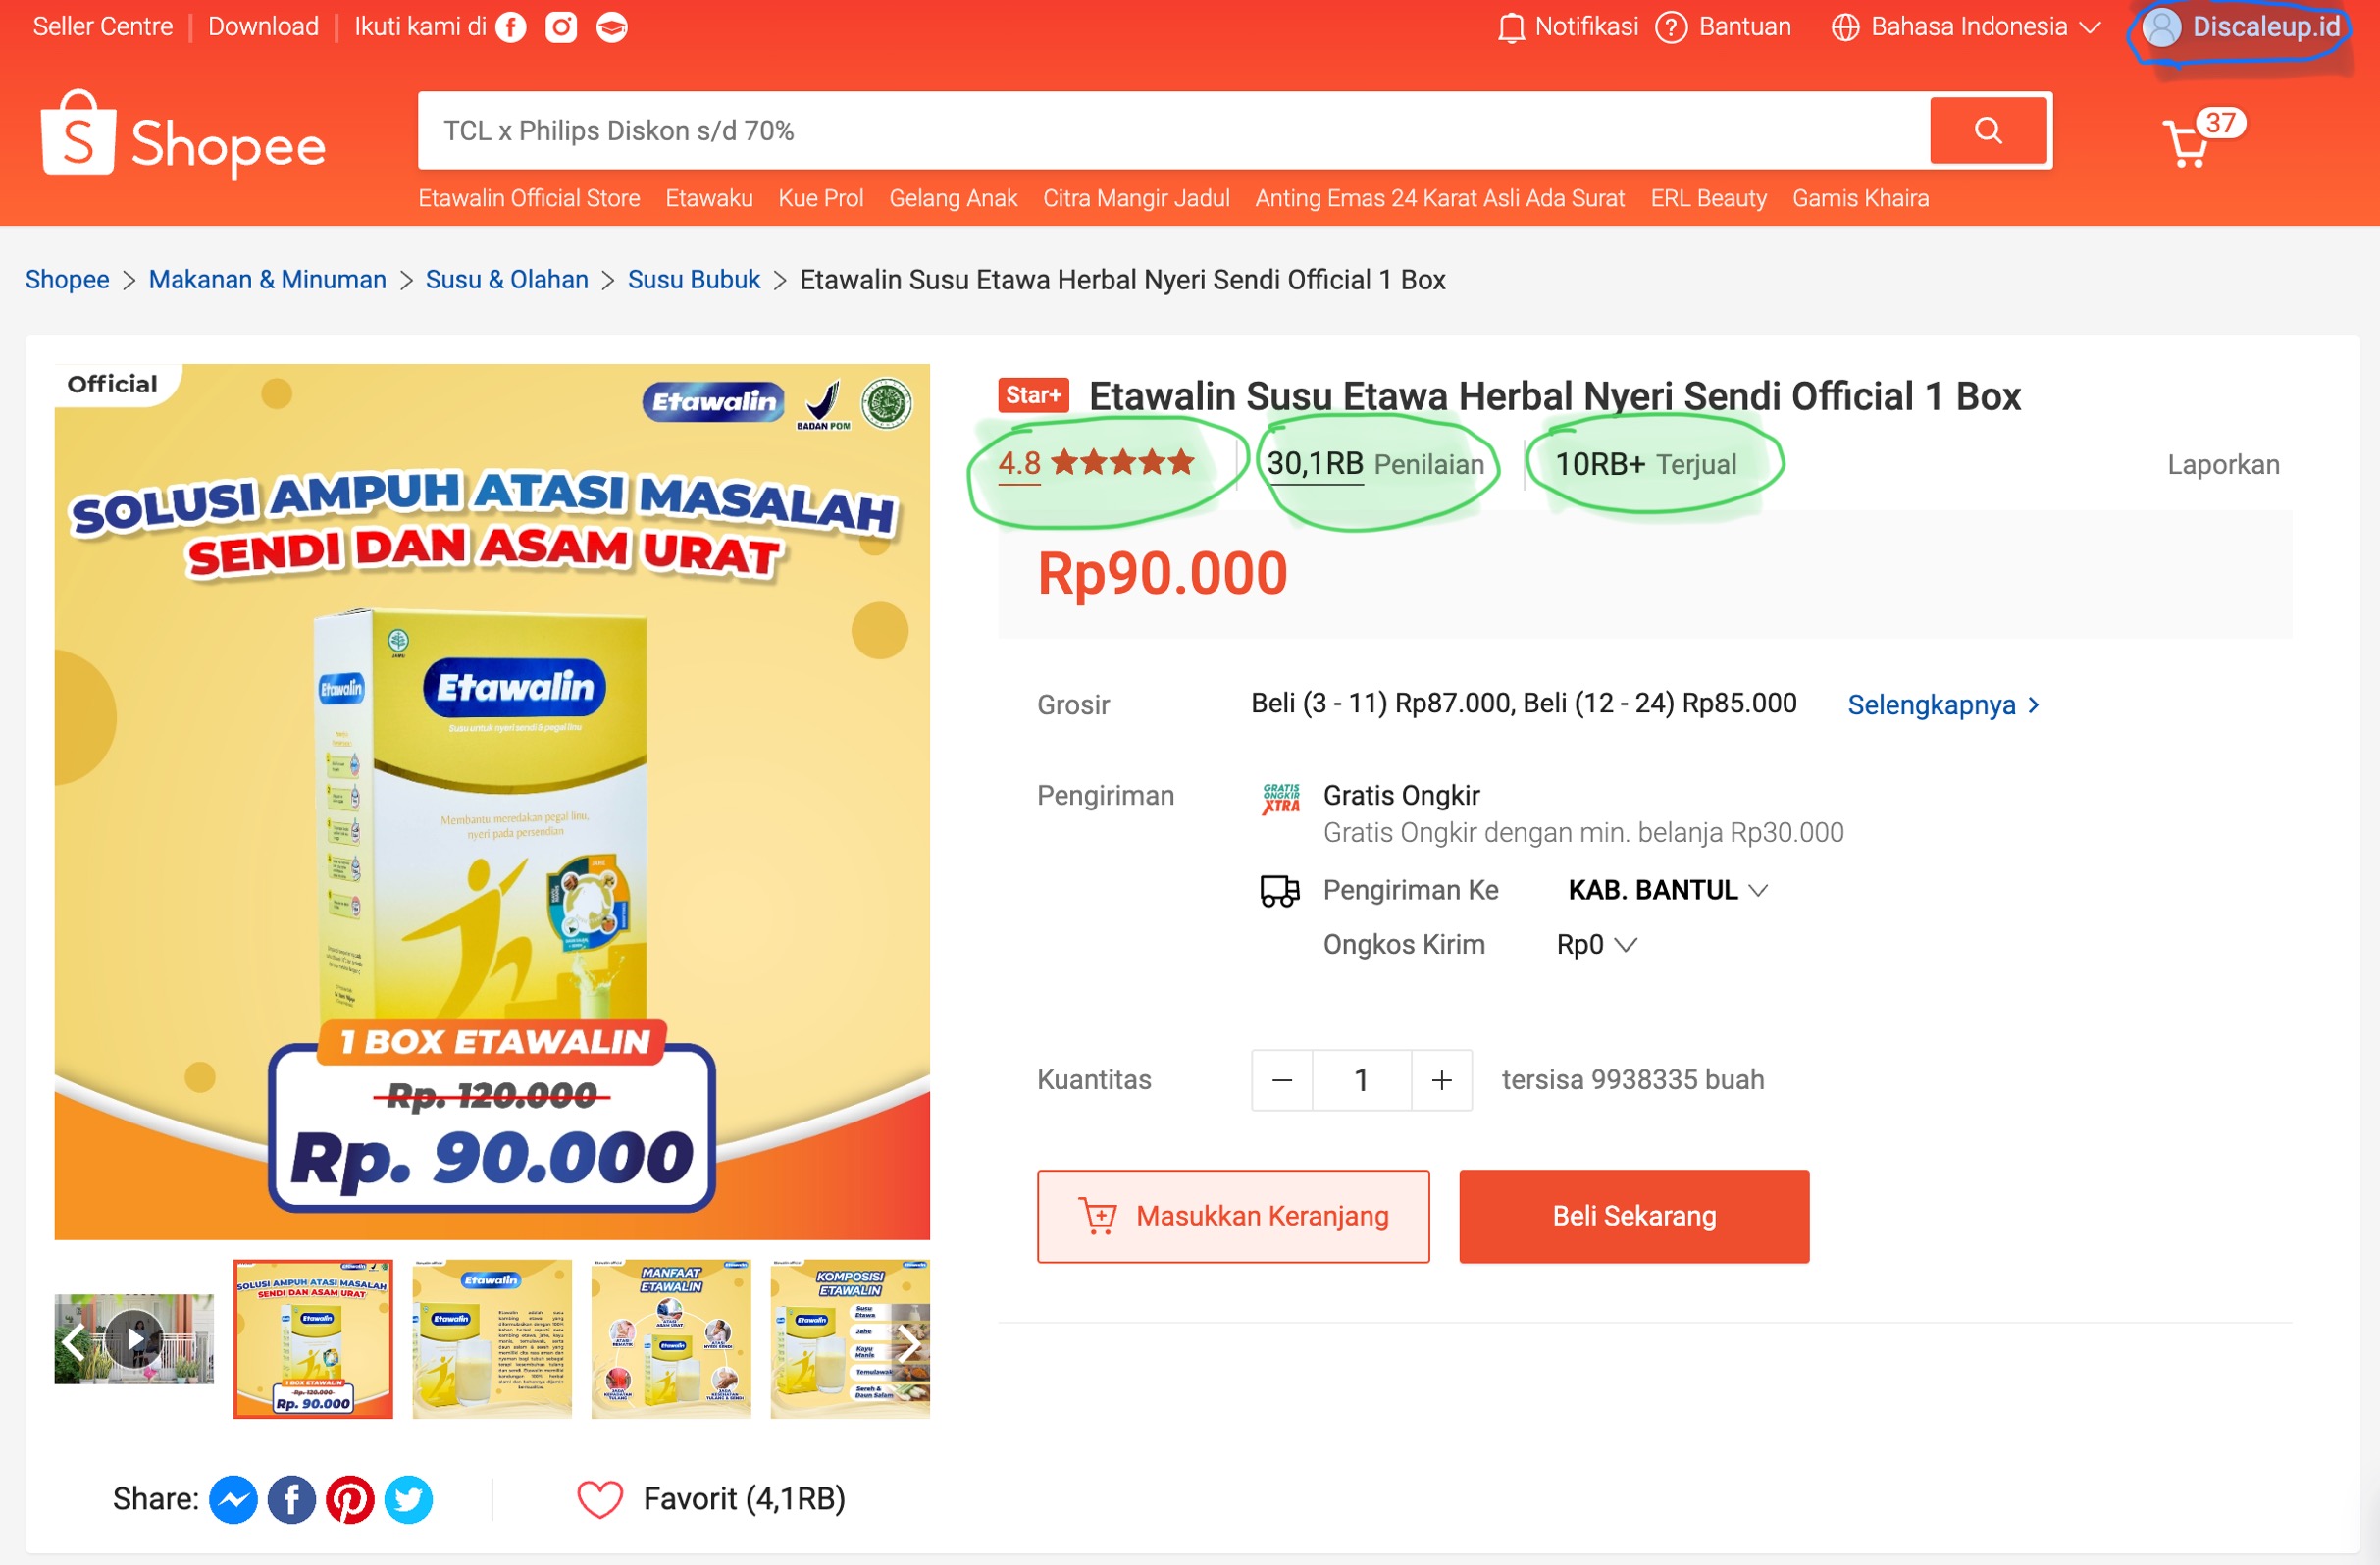Share product via Messenger icon

pos(233,1499)
